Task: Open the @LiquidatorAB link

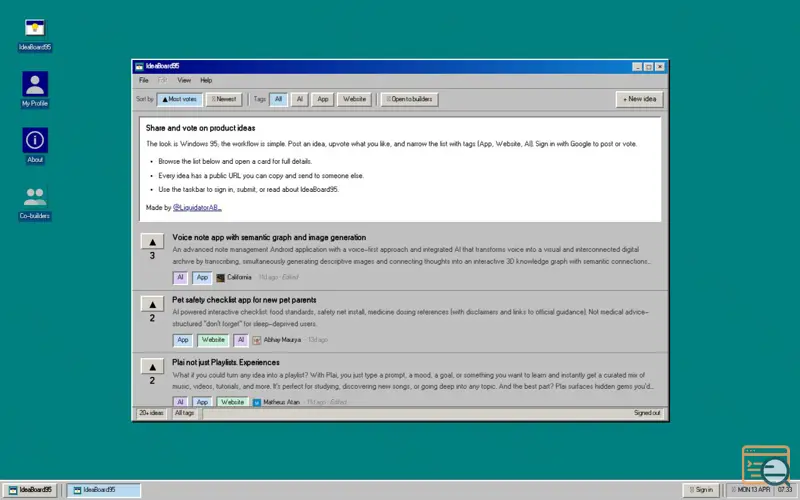Action: [x=197, y=208]
